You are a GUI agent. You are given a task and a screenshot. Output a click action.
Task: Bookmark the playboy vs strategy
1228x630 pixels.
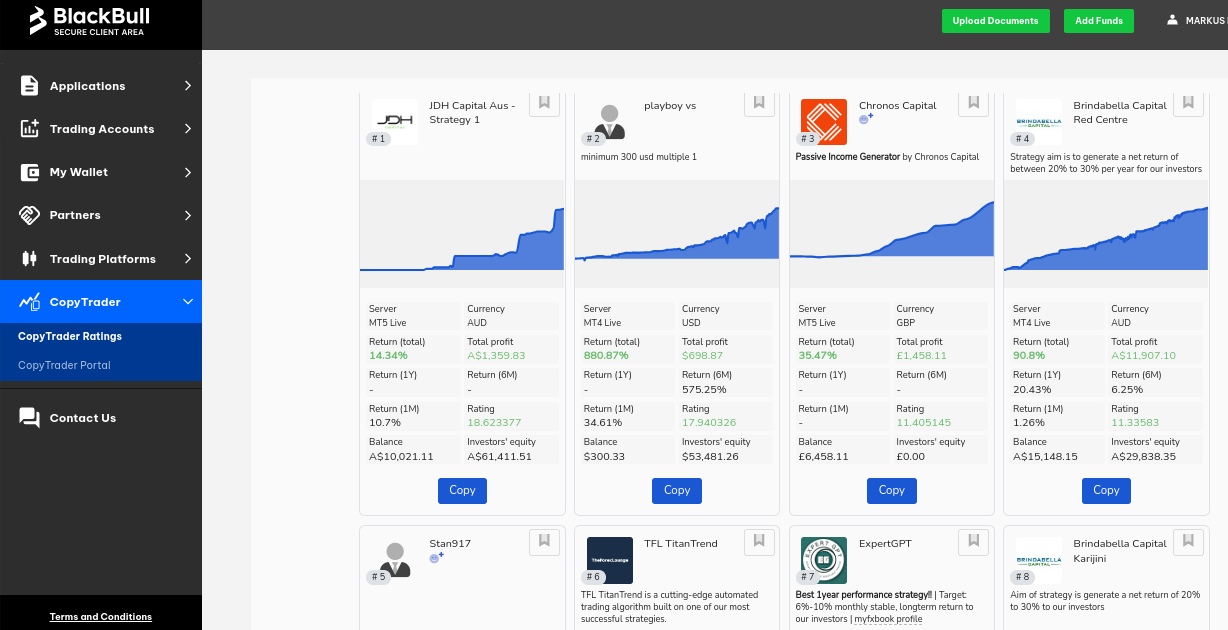tap(759, 103)
